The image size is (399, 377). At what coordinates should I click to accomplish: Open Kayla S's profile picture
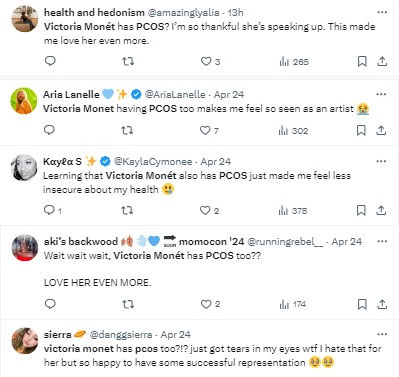(x=24, y=168)
